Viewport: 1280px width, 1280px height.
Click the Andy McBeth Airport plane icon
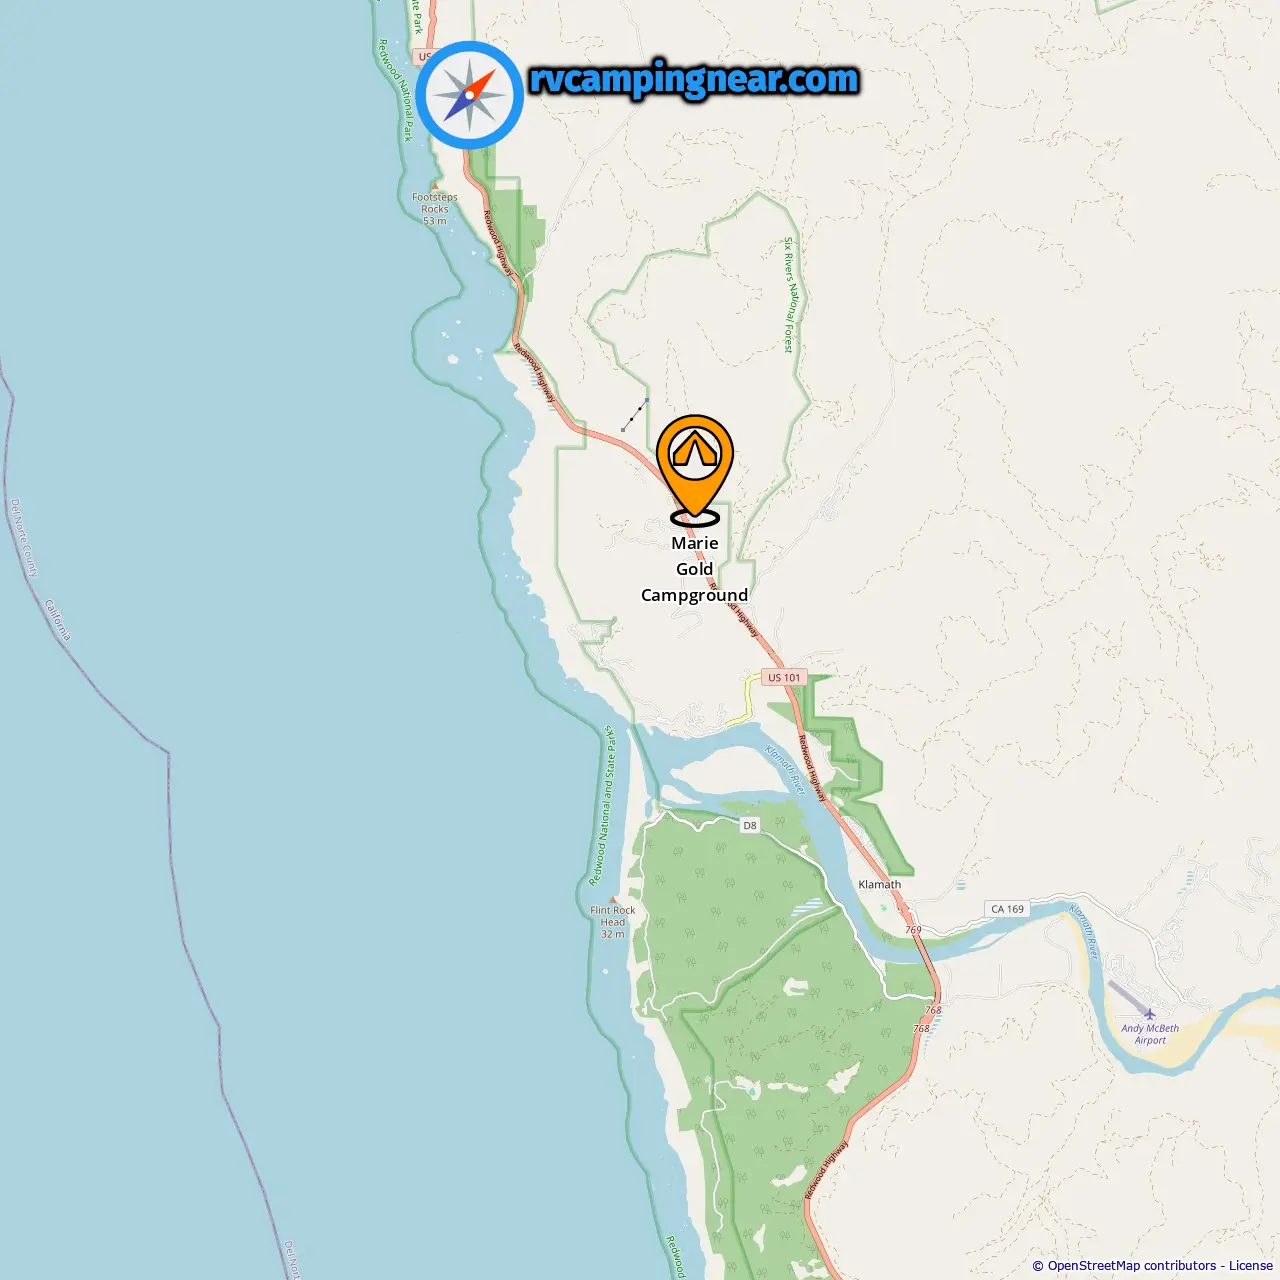[x=1150, y=1014]
